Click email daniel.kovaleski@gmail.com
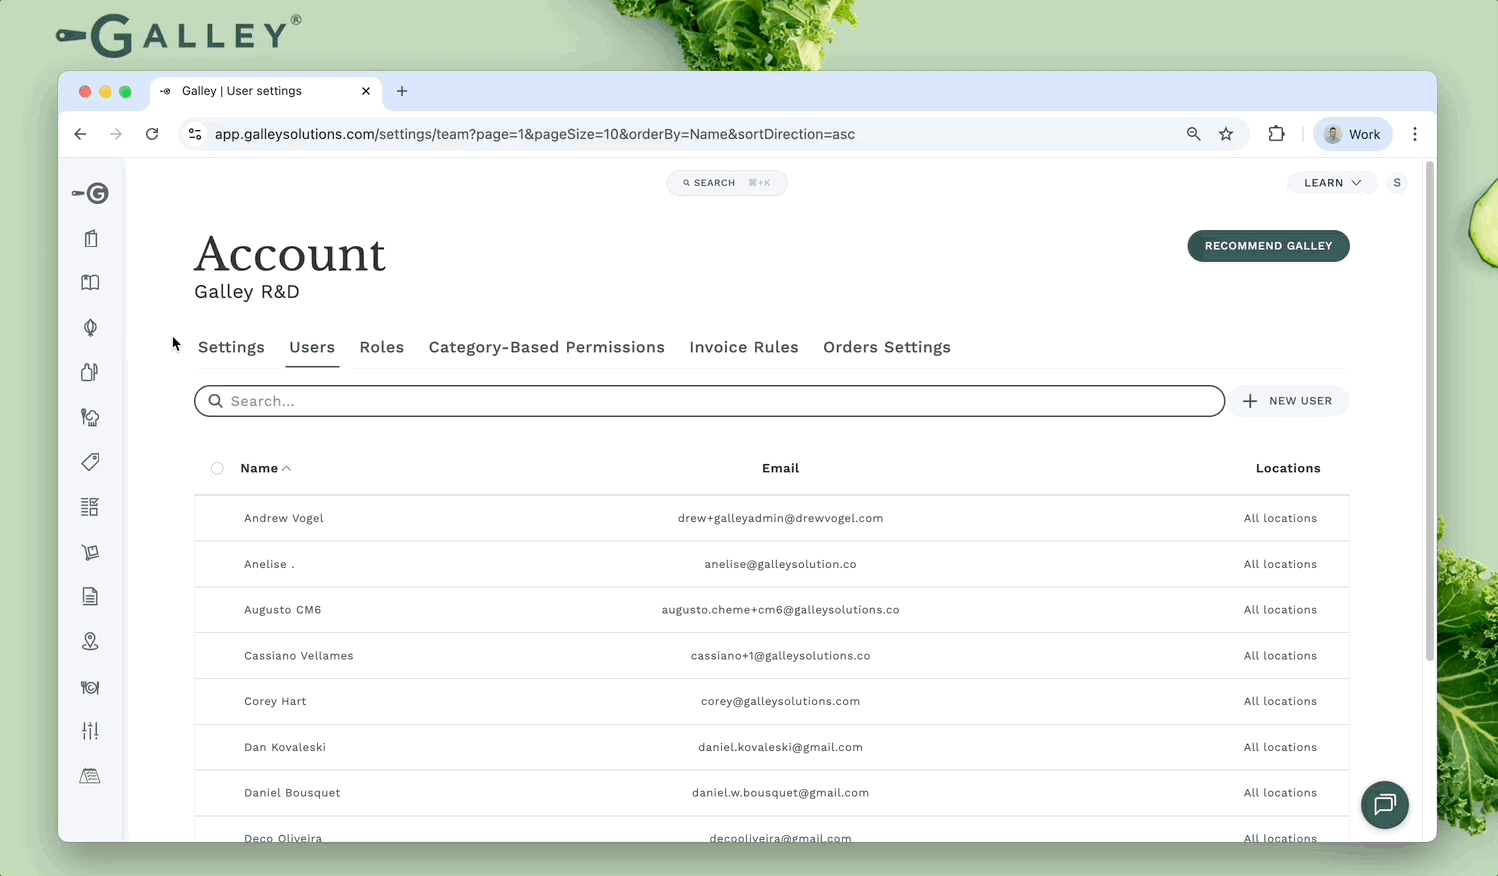Screen dimensions: 1498x876 (x=780, y=747)
